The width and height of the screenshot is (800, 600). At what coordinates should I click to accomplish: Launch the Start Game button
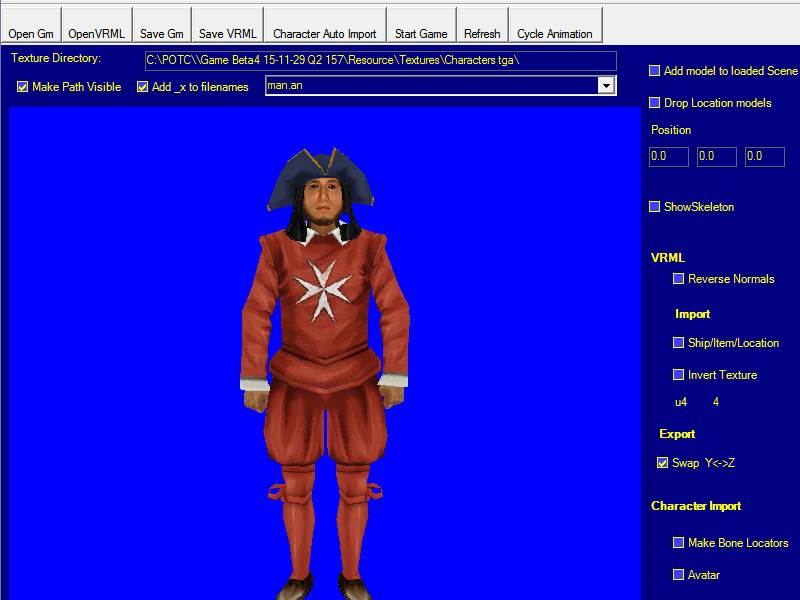coord(421,25)
